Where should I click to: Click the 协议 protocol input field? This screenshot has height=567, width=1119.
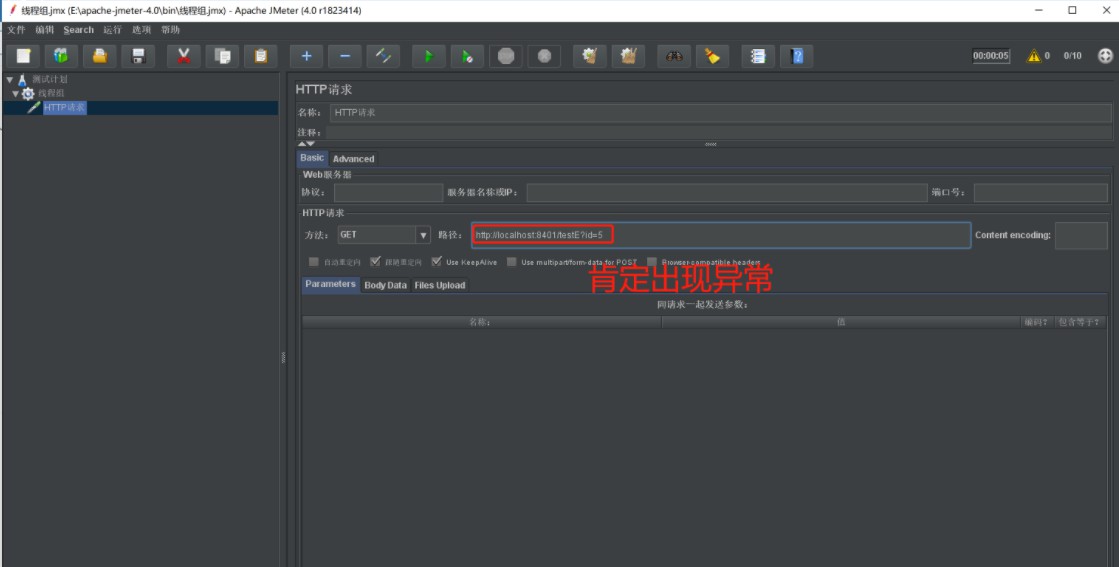point(388,193)
